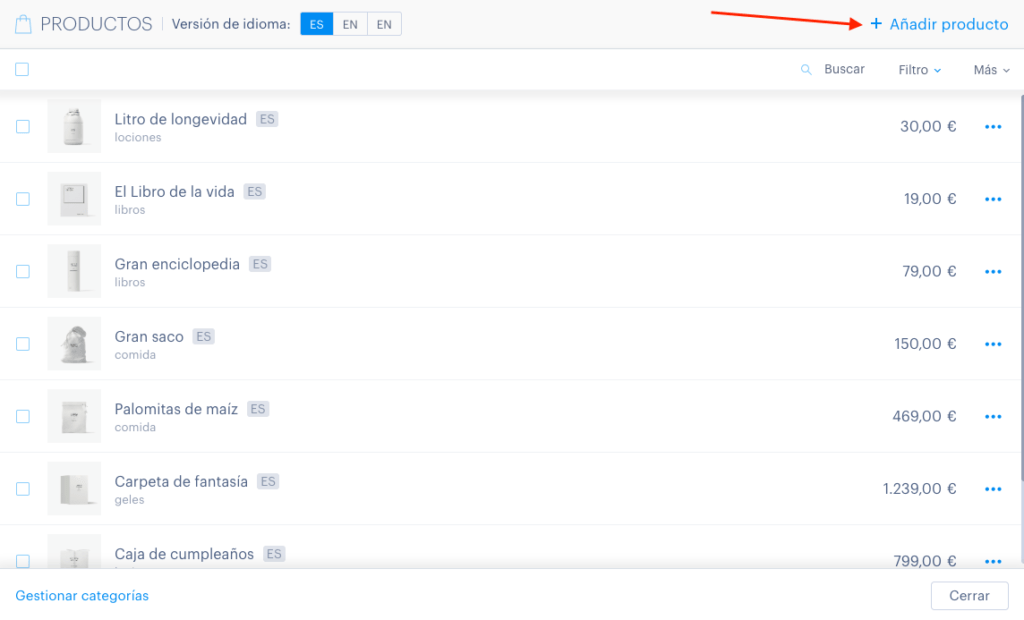The width and height of the screenshot is (1024, 620).
Task: Click Añadir producto
Action: 939,24
